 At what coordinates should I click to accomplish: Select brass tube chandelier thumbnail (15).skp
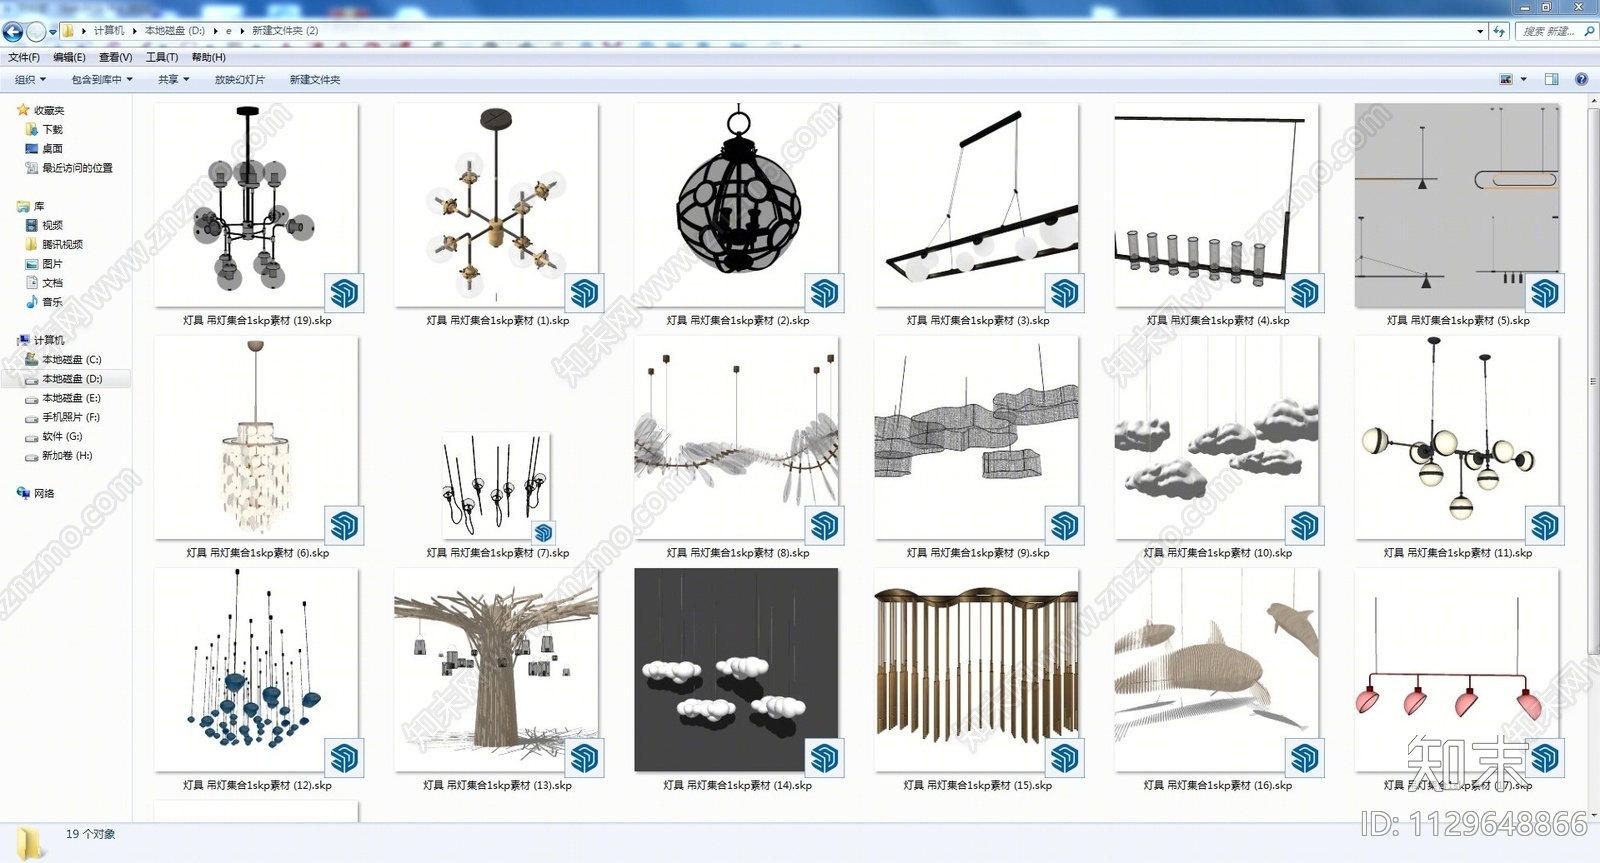[x=977, y=670]
